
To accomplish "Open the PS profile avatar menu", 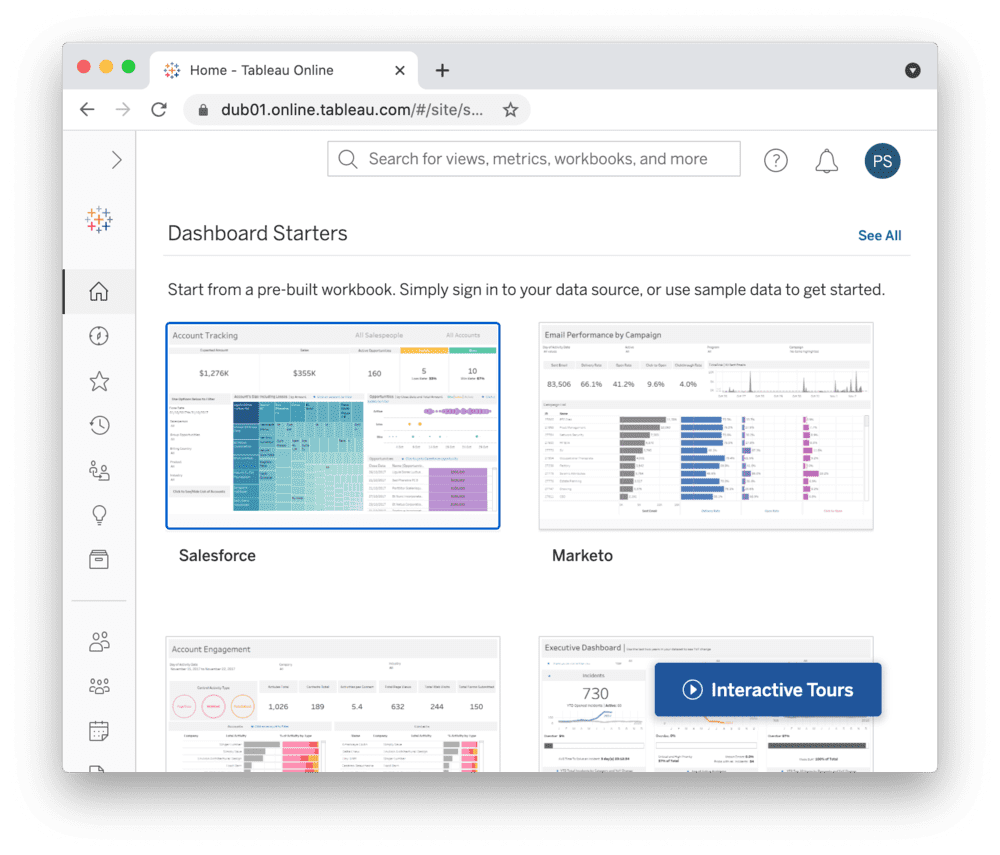I will coord(882,160).
